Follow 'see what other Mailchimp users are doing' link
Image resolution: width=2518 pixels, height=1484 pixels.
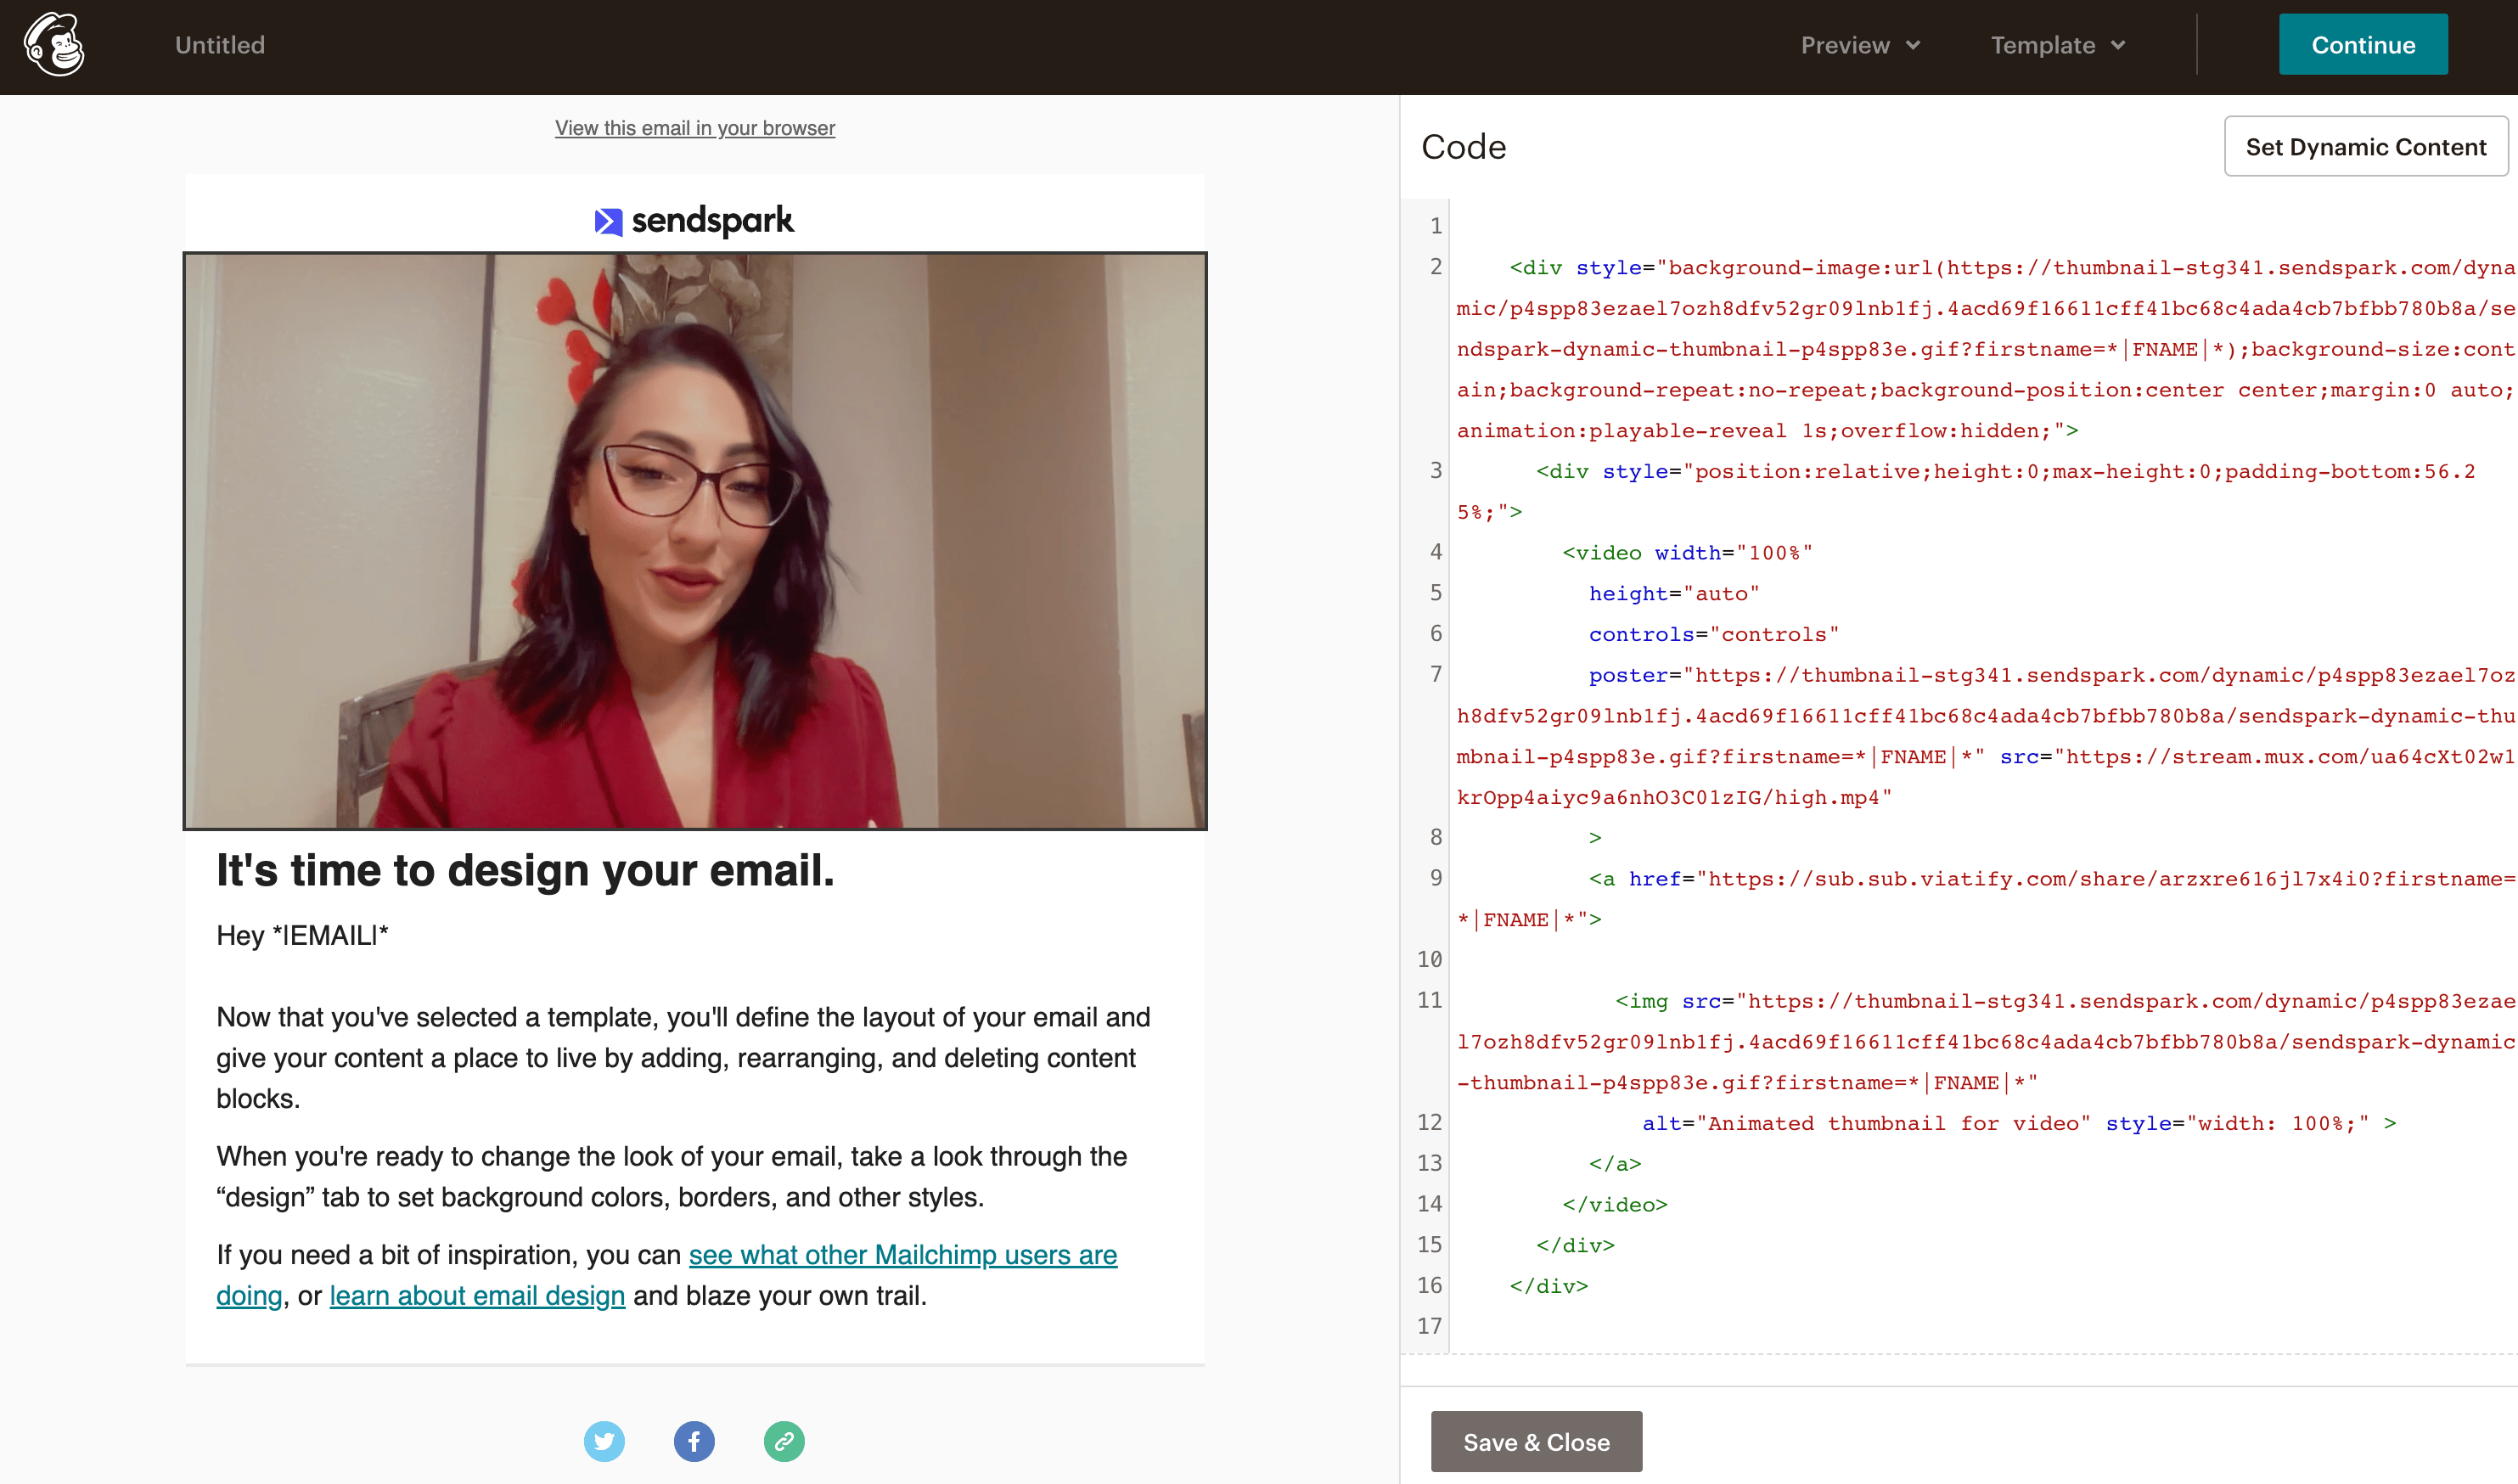(902, 1255)
